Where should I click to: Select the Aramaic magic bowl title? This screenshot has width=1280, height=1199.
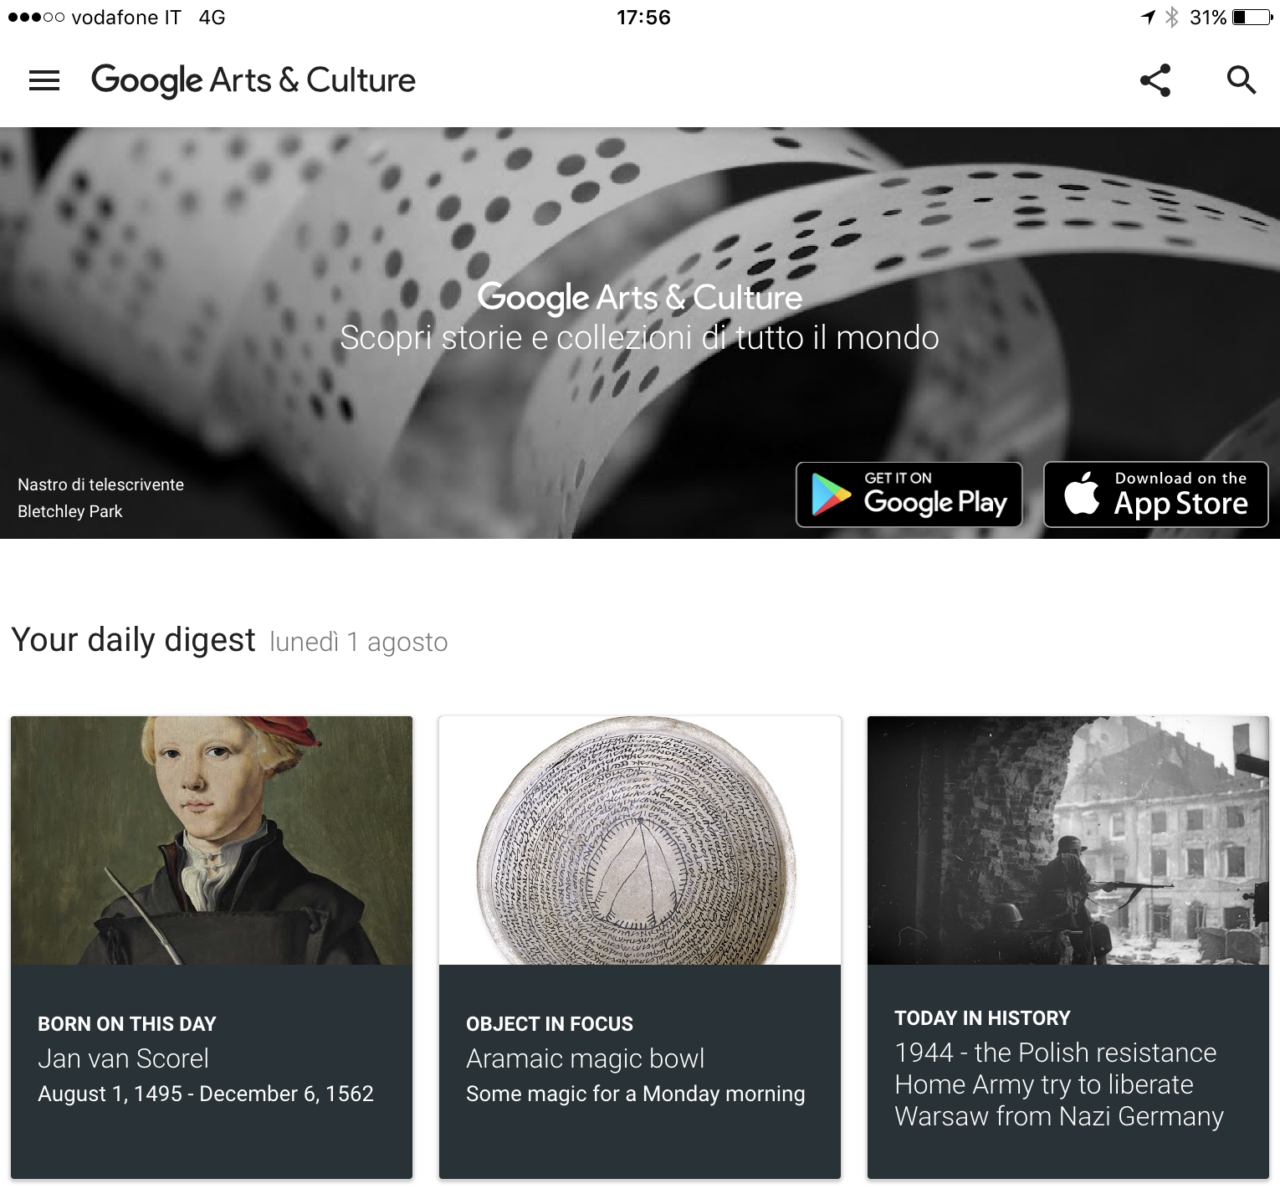coord(585,1058)
